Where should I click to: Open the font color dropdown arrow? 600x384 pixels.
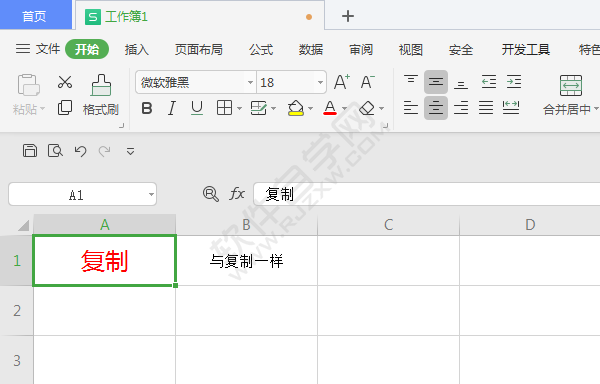coord(344,109)
